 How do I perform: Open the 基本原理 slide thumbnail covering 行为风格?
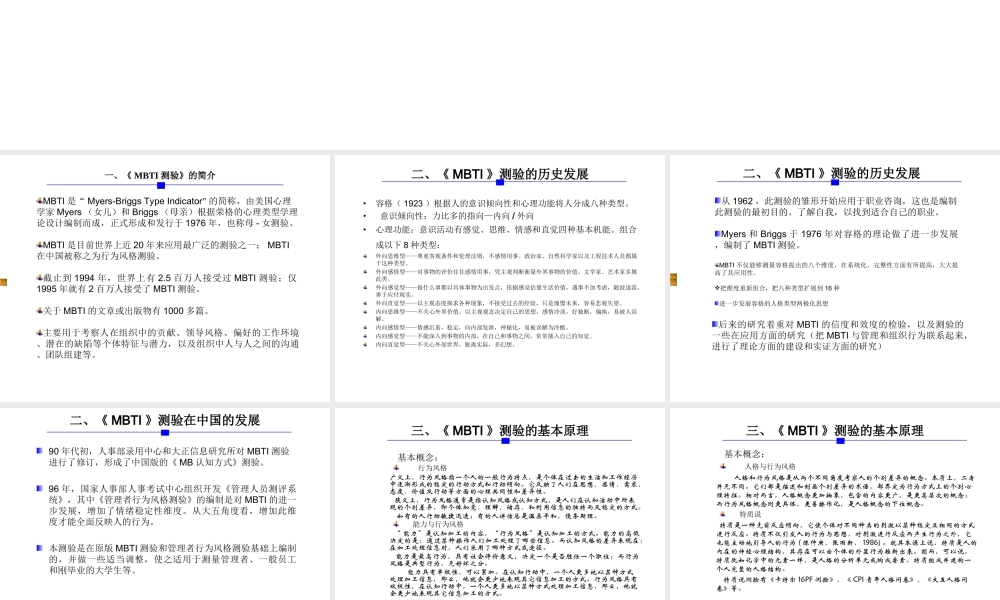pos(499,504)
